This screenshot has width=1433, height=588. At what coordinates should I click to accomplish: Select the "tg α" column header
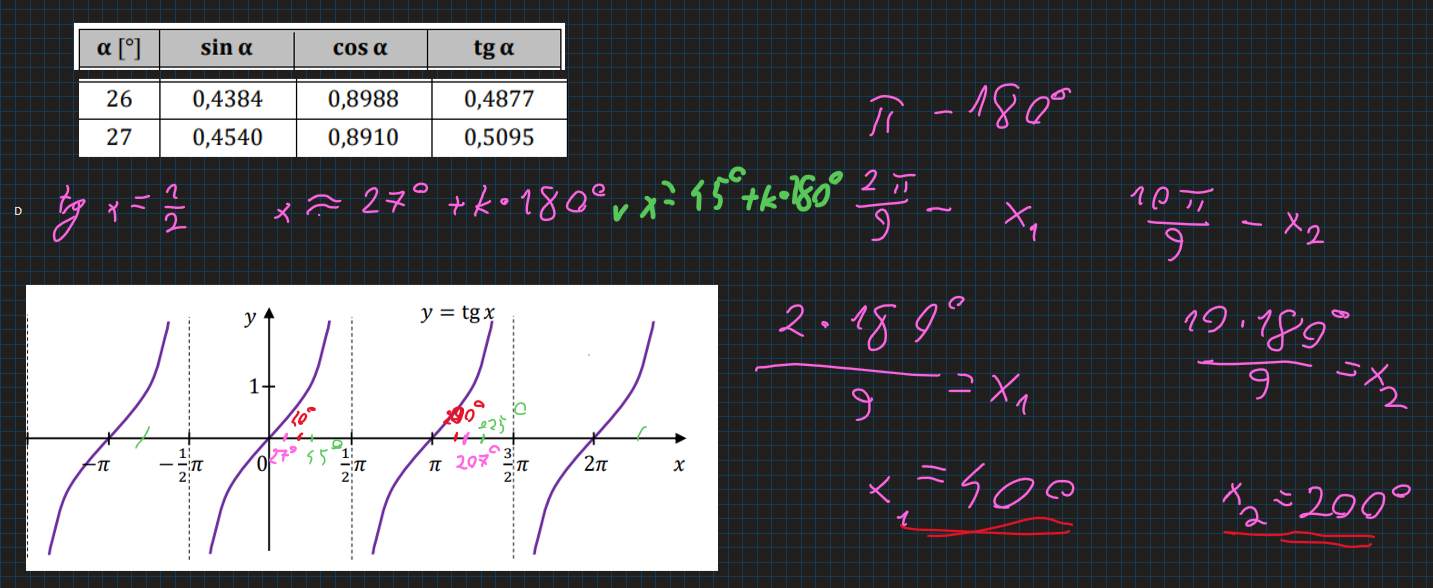point(494,48)
